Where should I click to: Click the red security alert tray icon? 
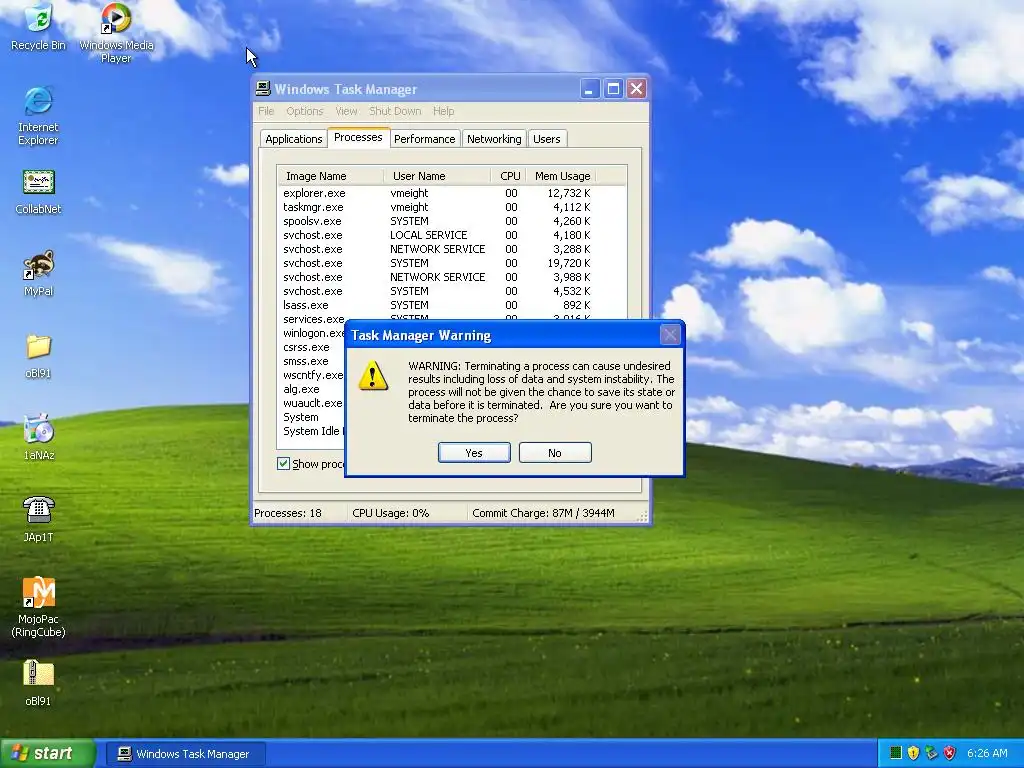pos(950,753)
